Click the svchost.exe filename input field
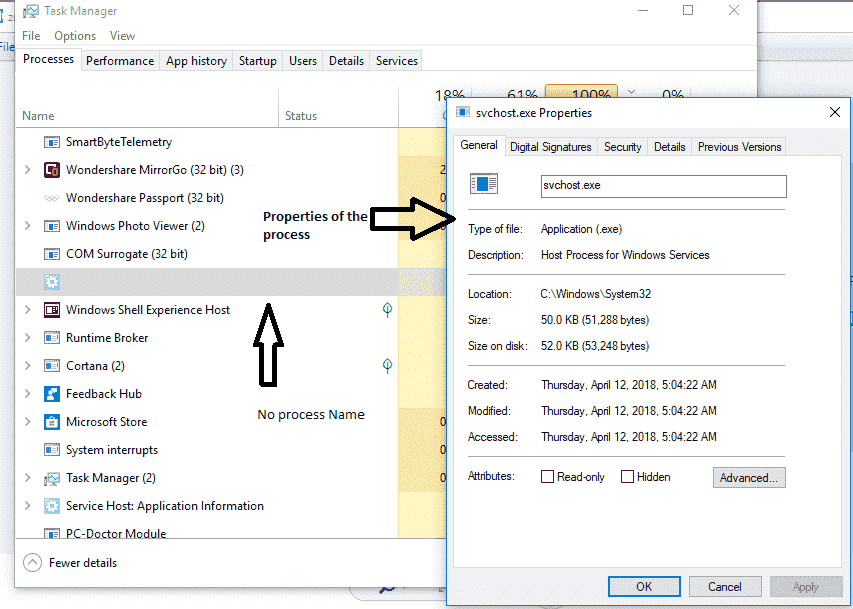853x609 pixels. pos(664,186)
